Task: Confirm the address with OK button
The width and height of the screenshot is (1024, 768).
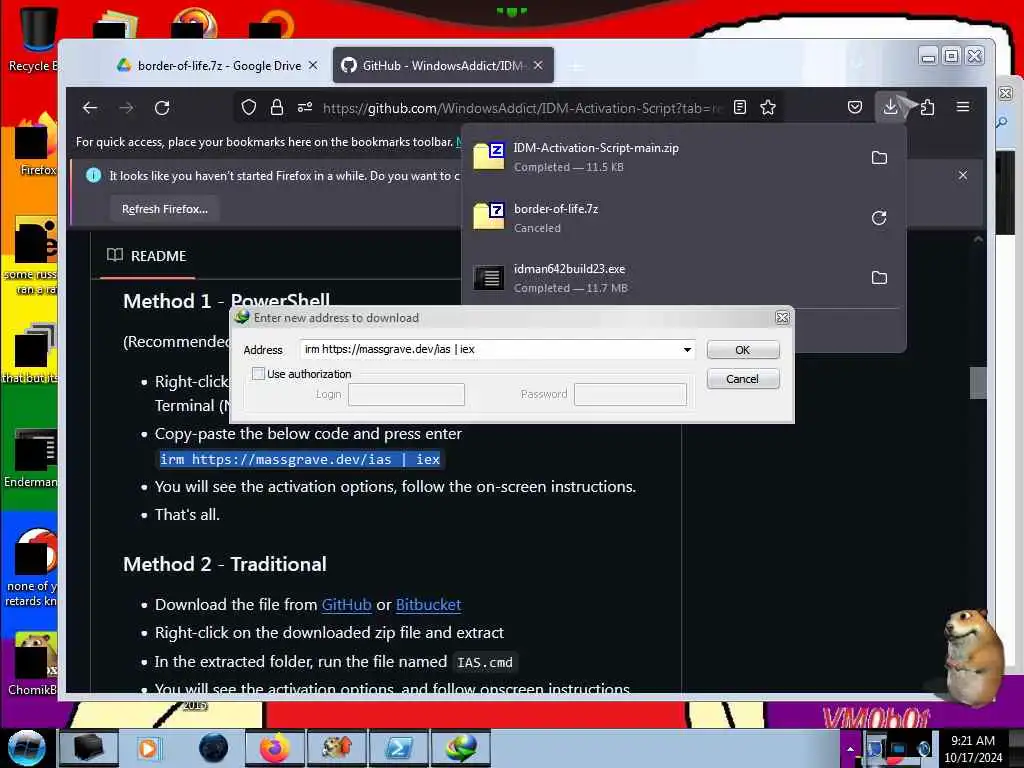Action: point(743,350)
